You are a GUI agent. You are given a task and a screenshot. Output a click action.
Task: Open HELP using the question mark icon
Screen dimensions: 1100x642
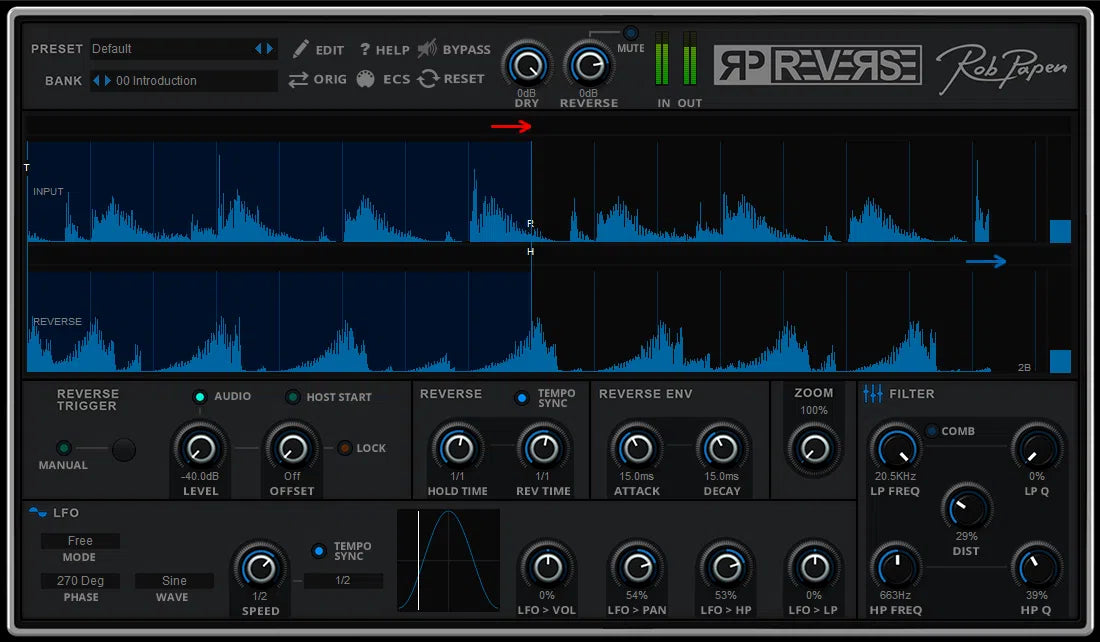coord(366,48)
